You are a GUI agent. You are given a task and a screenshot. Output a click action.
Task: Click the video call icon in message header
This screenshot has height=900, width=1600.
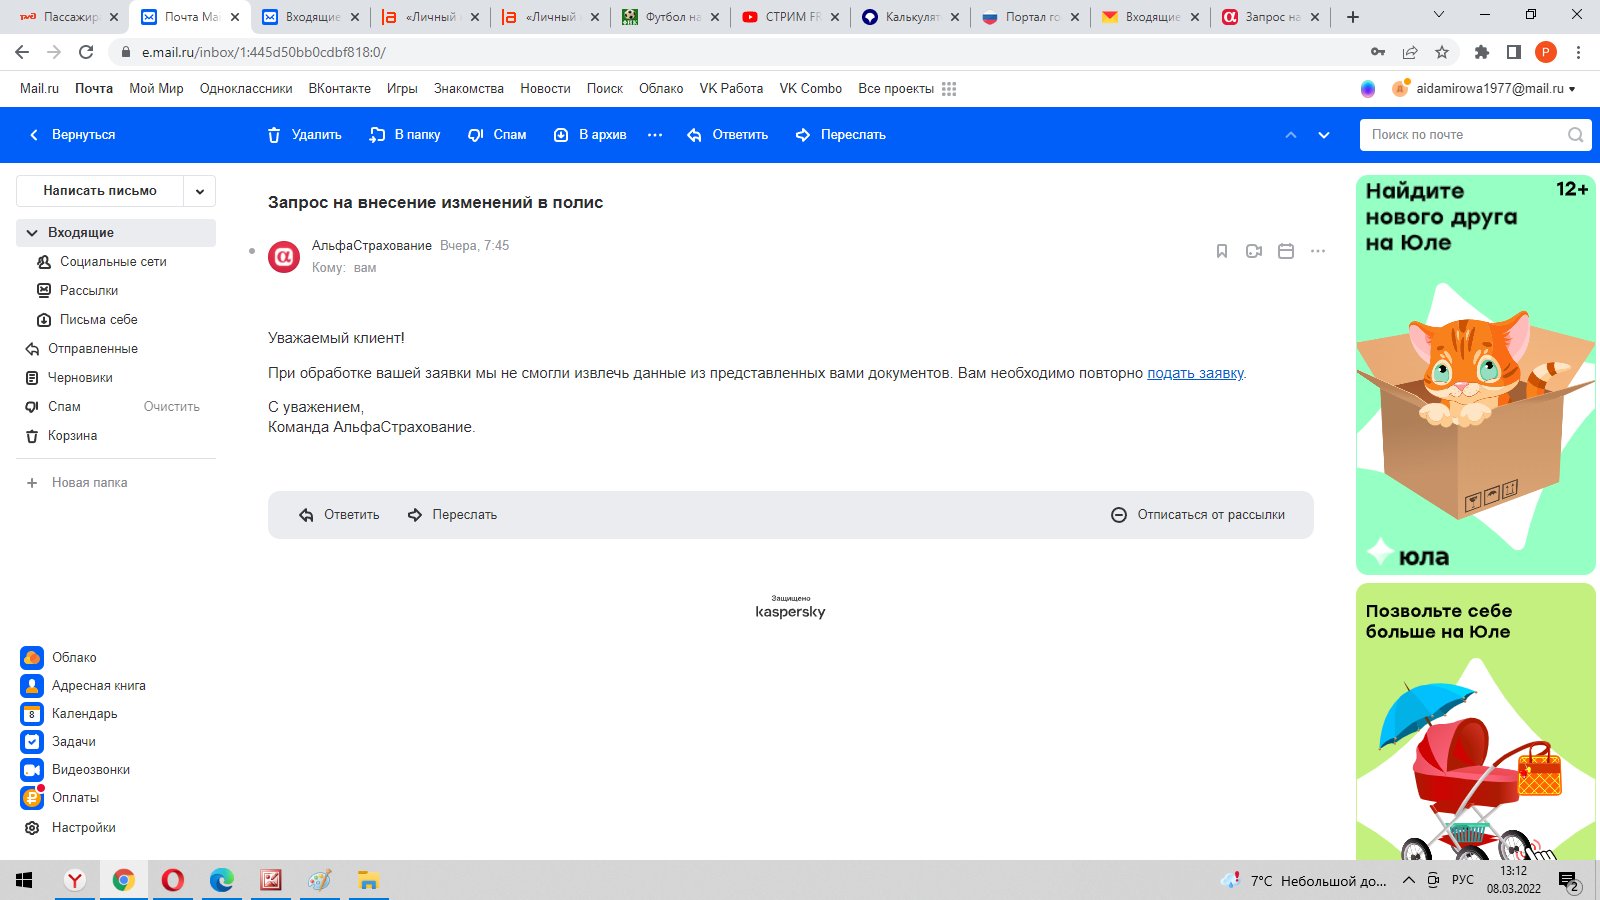(x=1254, y=251)
